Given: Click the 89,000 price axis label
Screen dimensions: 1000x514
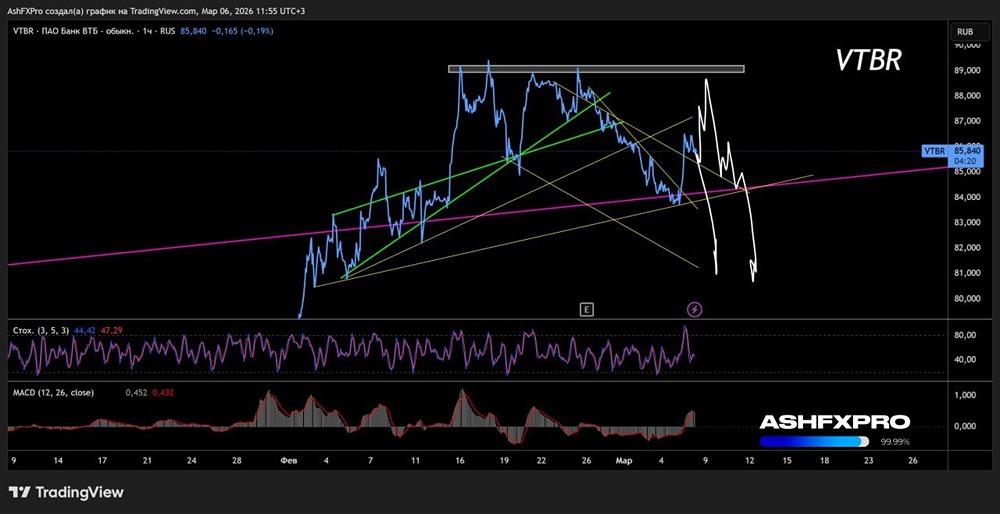Looking at the screenshot, I should [967, 71].
